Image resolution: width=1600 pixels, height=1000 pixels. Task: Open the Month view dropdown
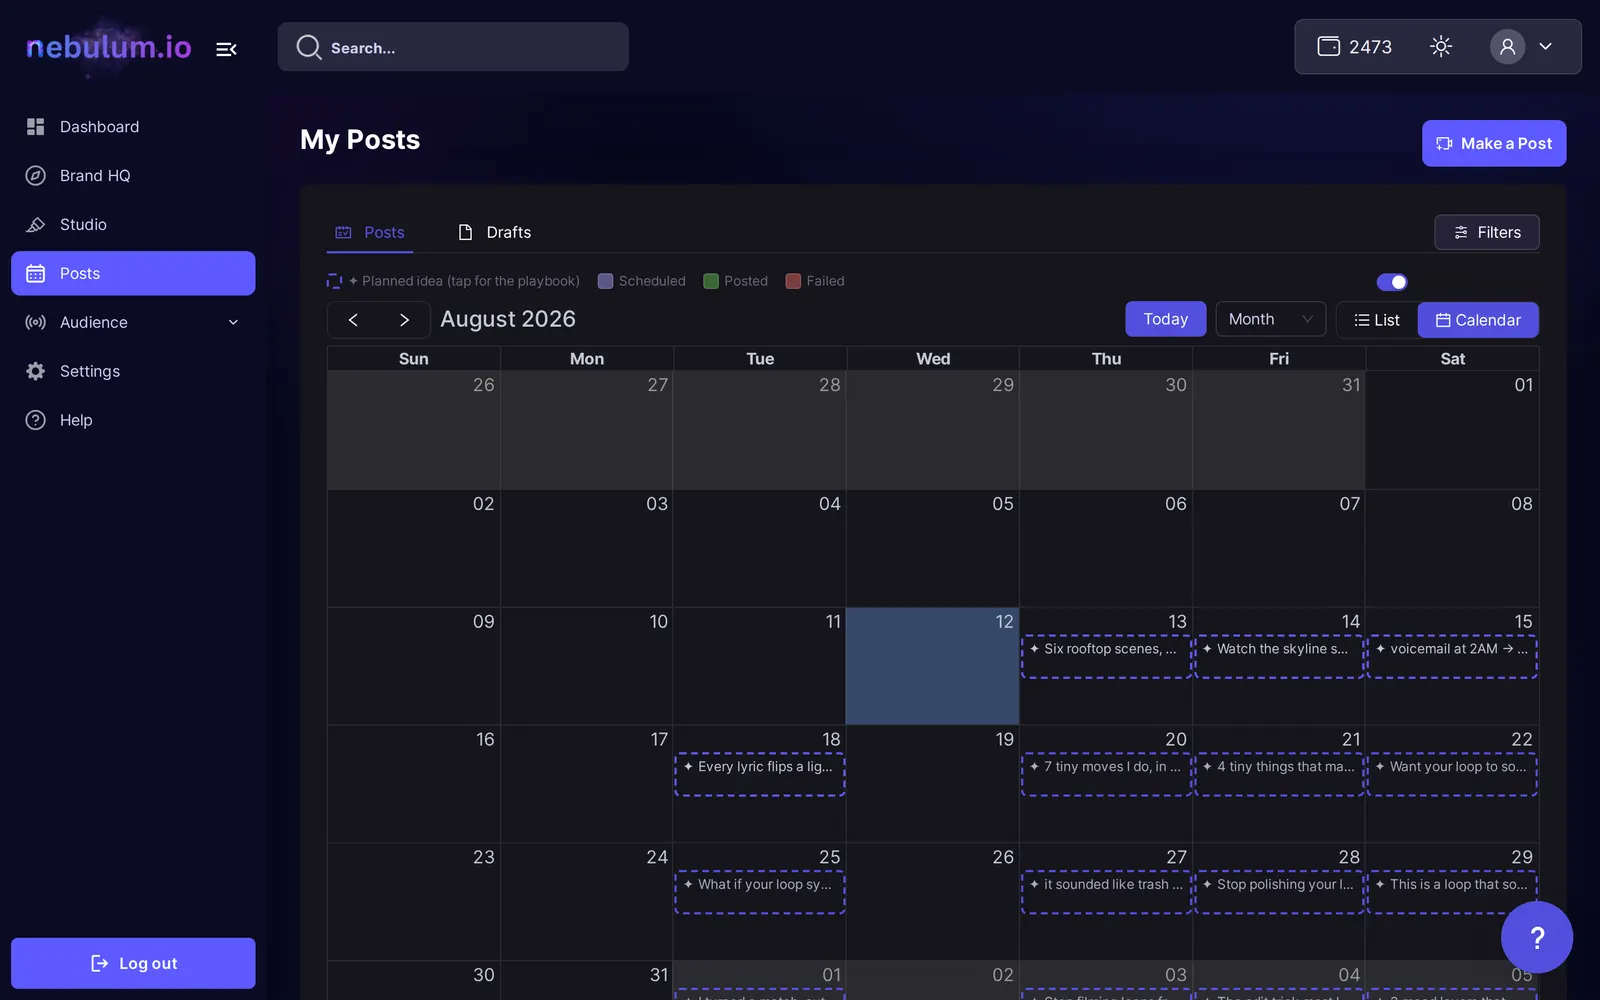click(1270, 319)
